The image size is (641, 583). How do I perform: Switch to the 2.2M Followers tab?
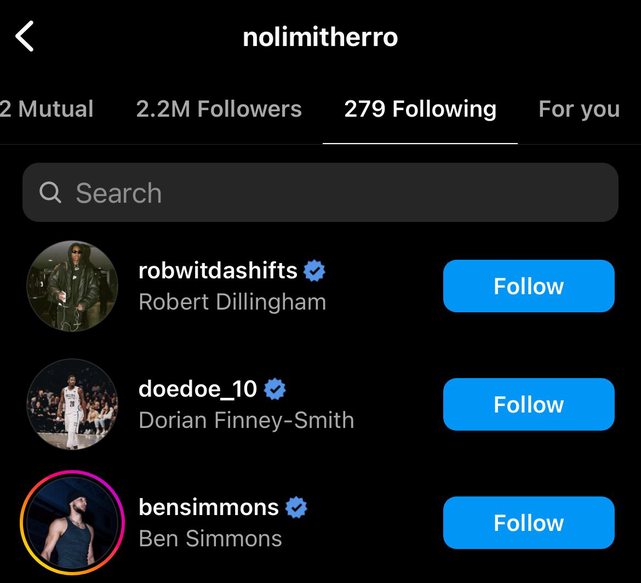(218, 109)
